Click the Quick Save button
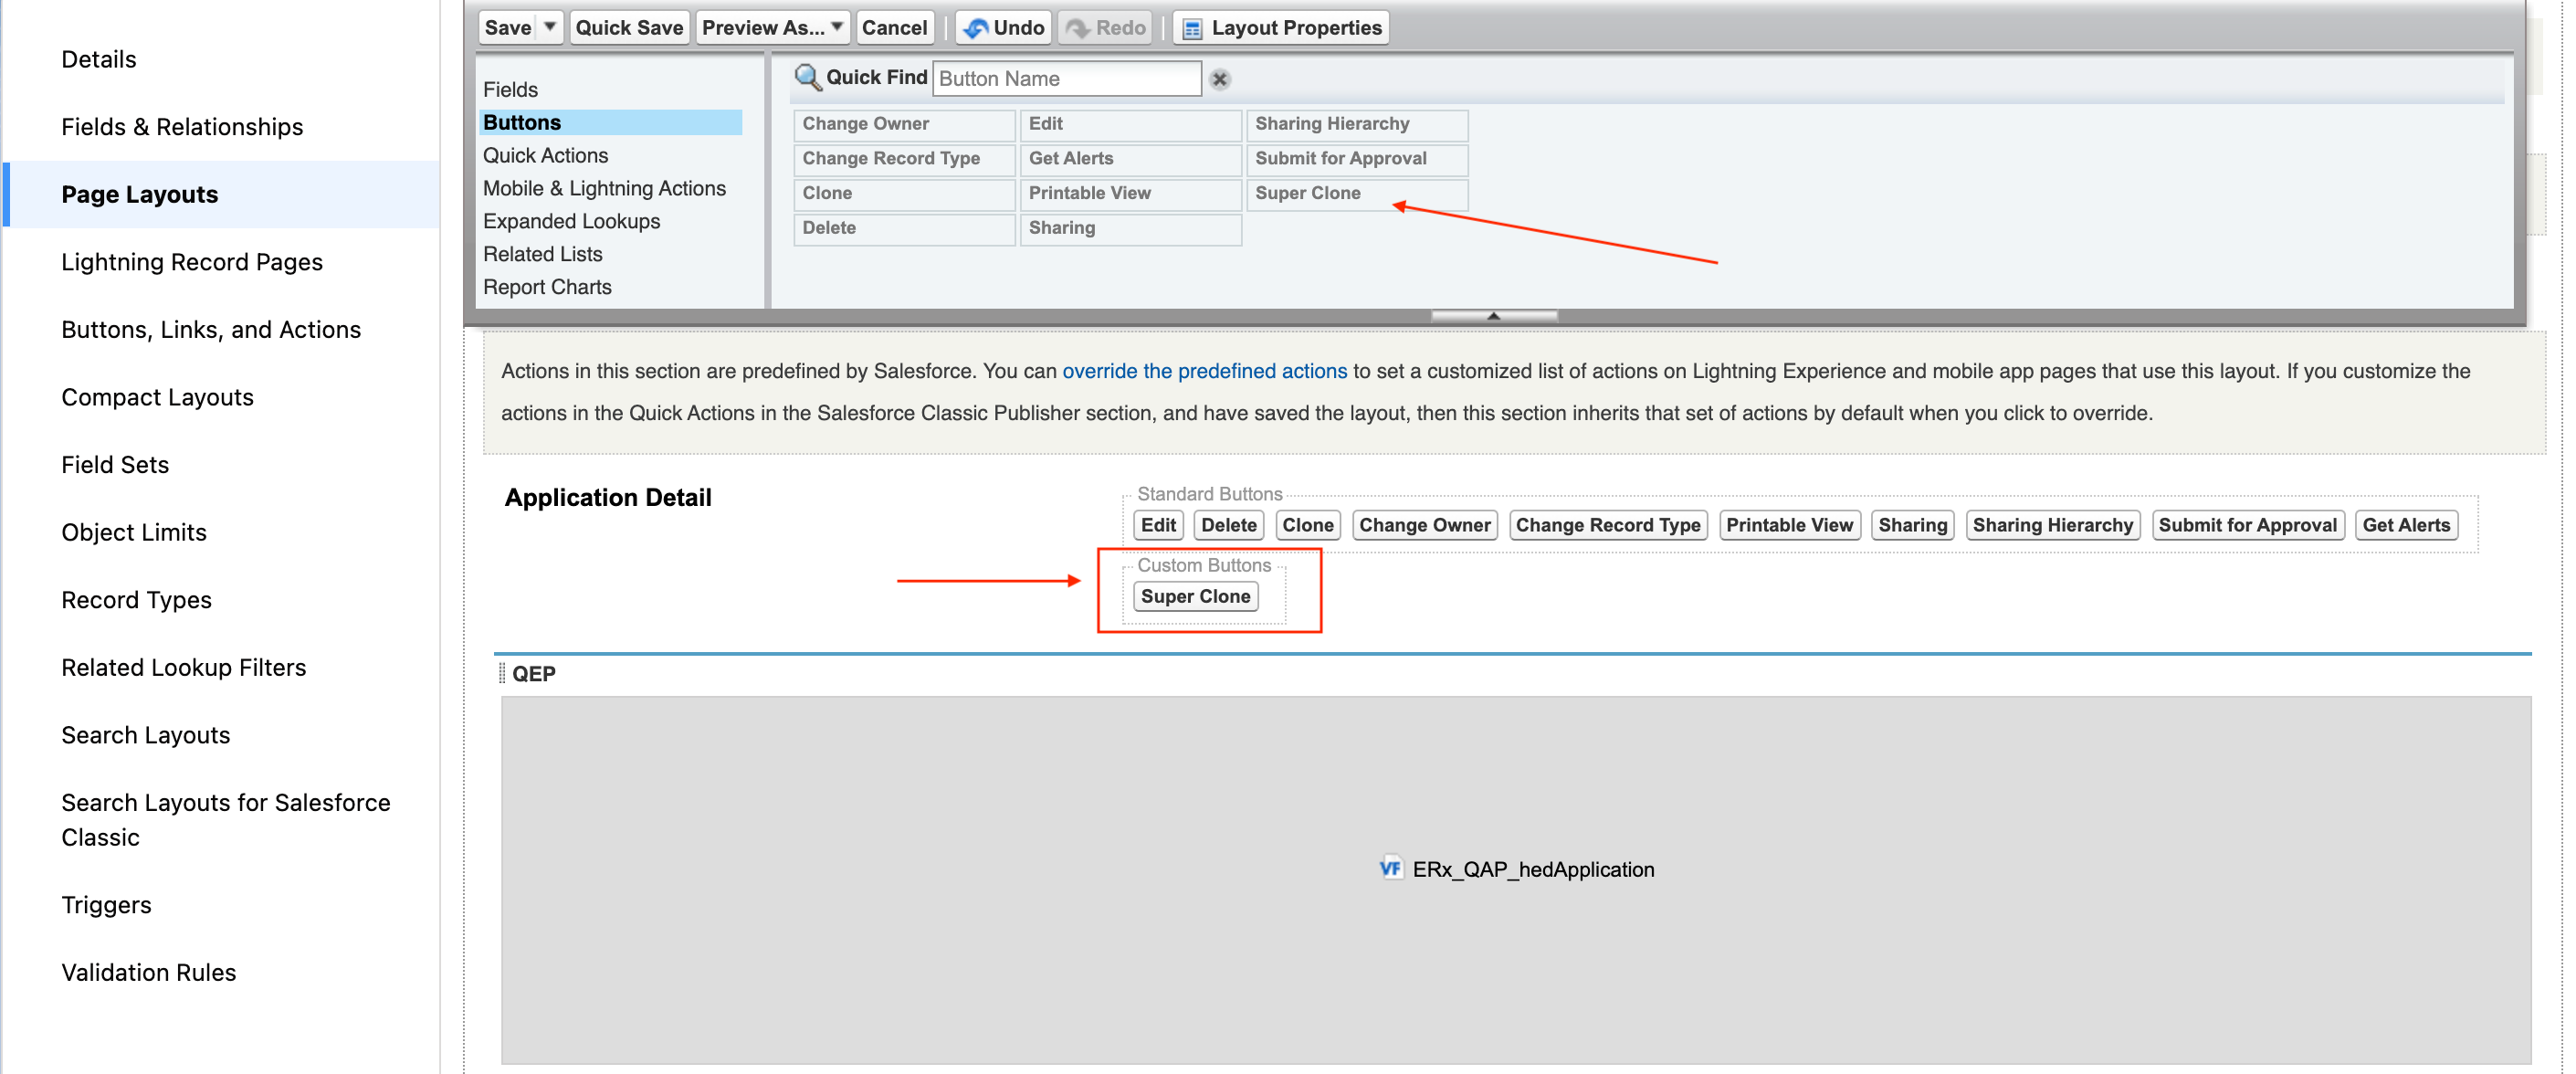The width and height of the screenshot is (2576, 1074). point(628,27)
